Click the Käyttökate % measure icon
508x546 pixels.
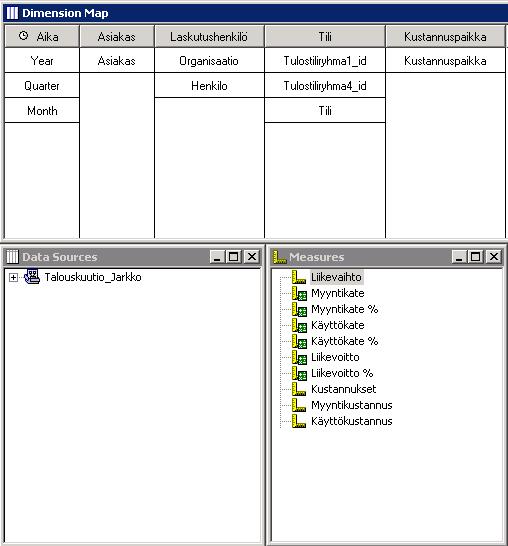[299, 341]
